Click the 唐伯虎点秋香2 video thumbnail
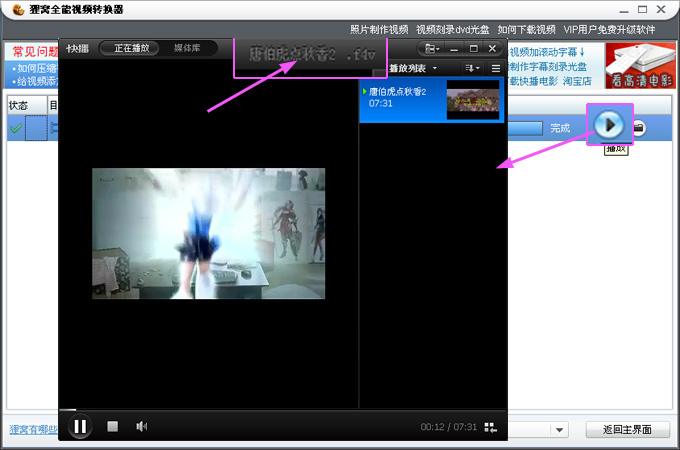Image resolution: width=680 pixels, height=450 pixels. tap(473, 100)
